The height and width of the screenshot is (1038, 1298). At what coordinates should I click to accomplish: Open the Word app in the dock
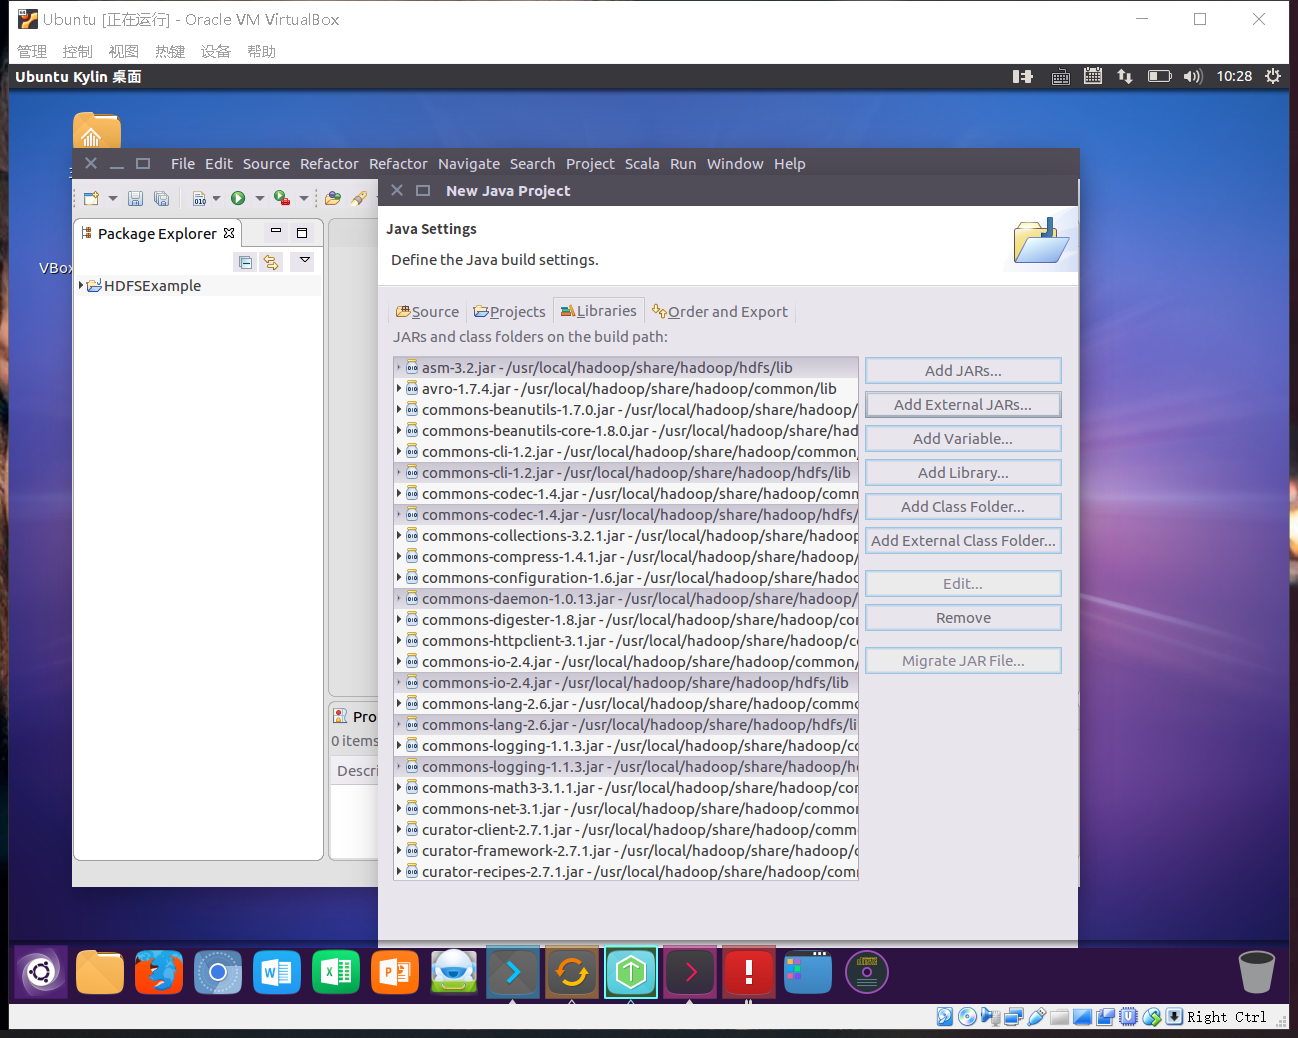click(277, 972)
